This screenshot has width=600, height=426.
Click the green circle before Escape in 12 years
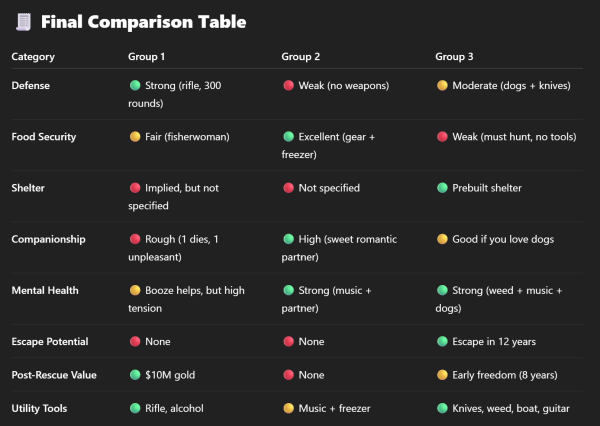pos(442,342)
